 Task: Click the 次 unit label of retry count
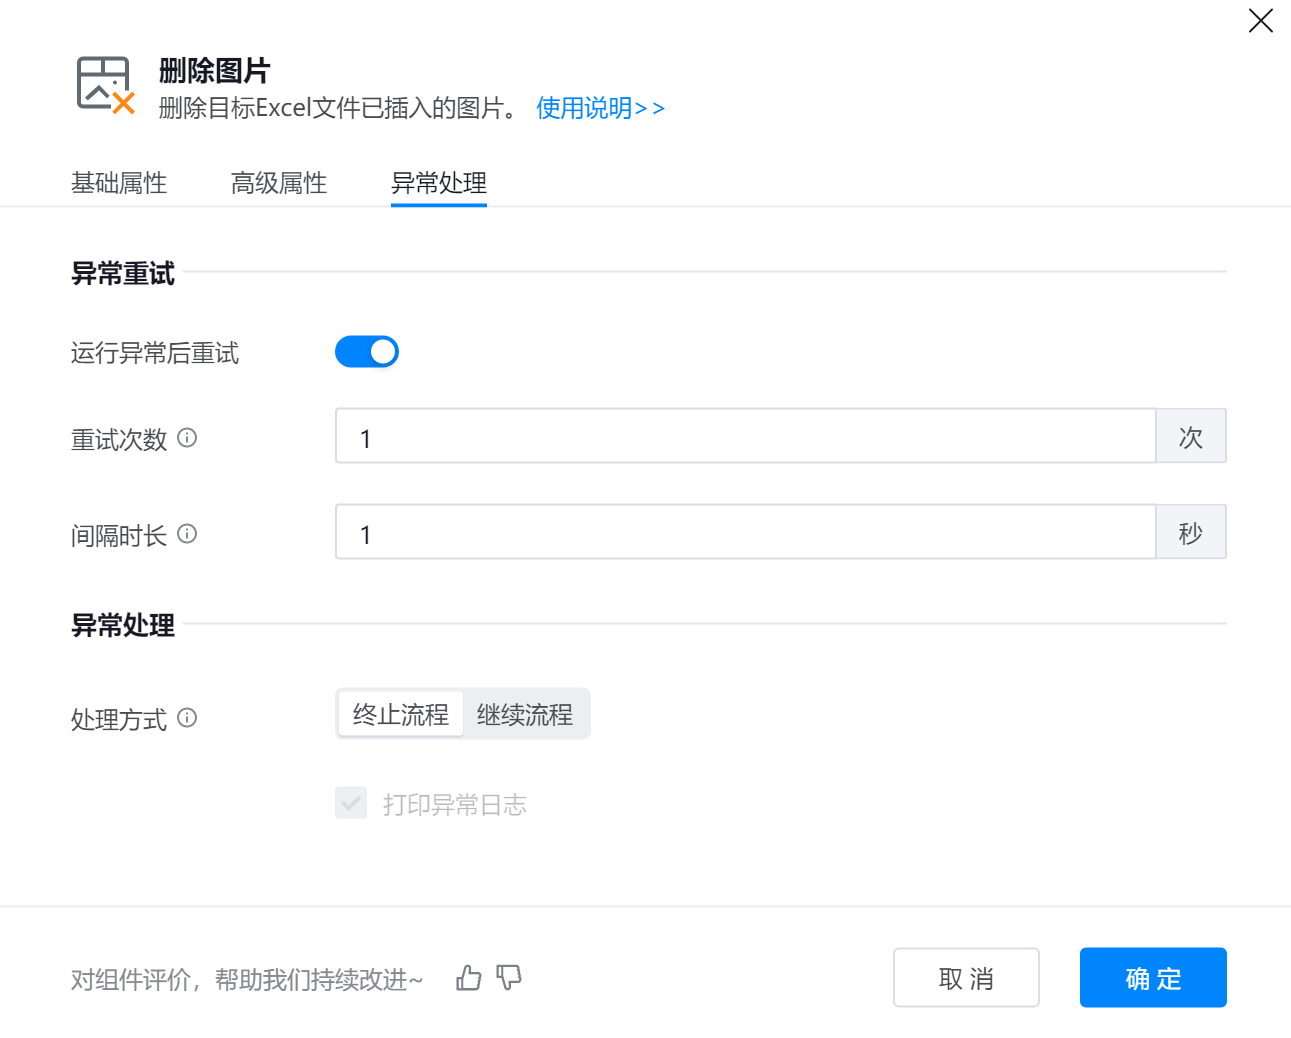point(1191,436)
